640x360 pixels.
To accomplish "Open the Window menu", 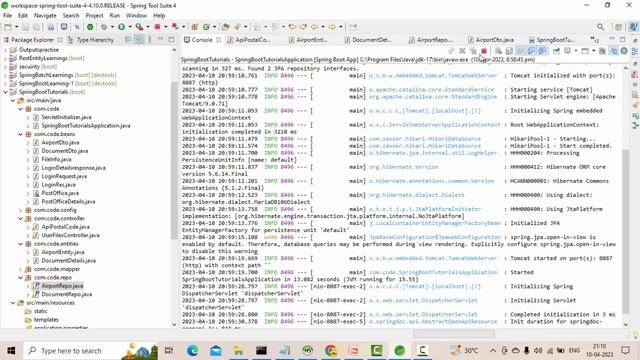I will click(x=136, y=16).
